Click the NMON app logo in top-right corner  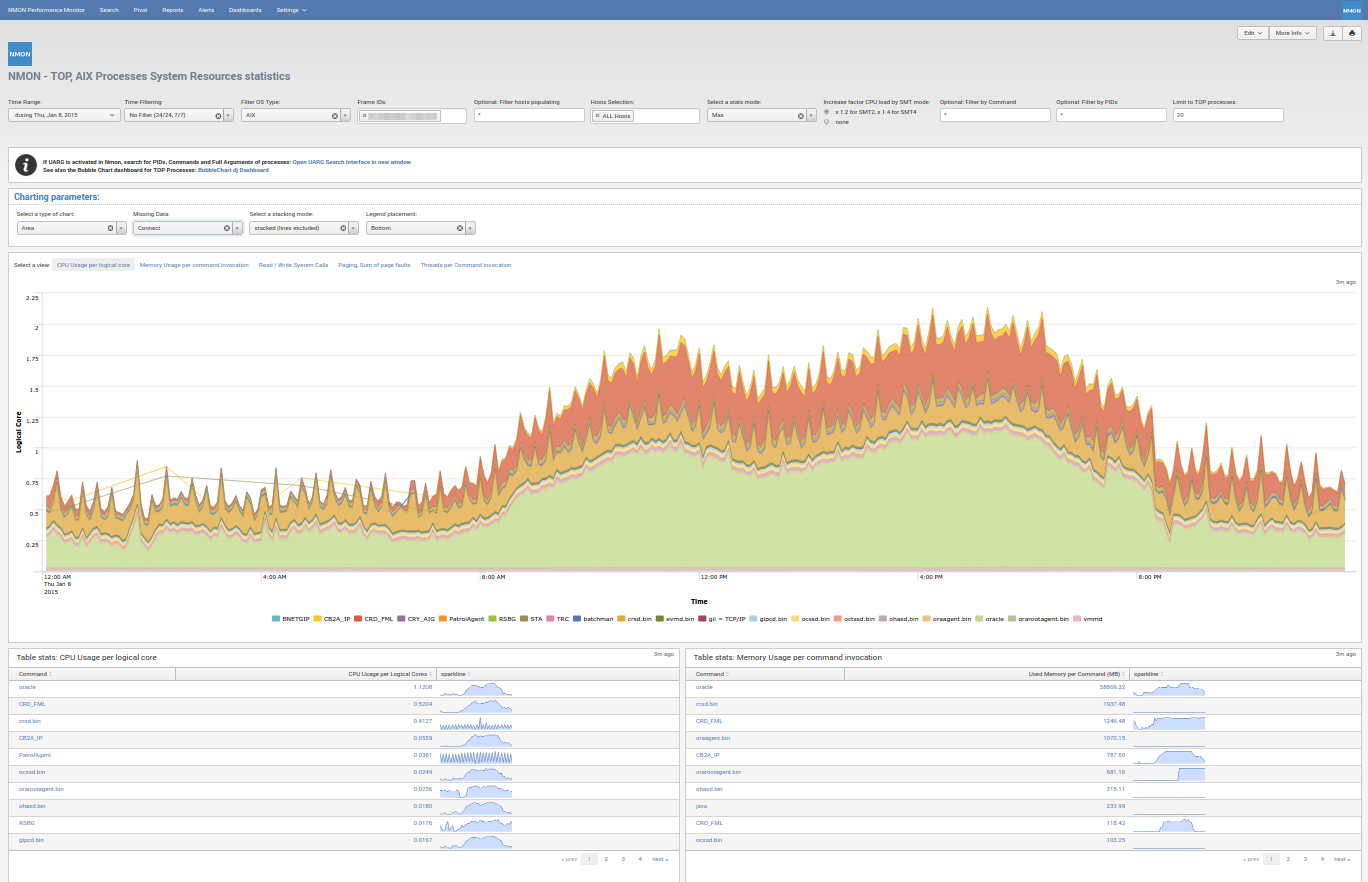tap(1351, 10)
